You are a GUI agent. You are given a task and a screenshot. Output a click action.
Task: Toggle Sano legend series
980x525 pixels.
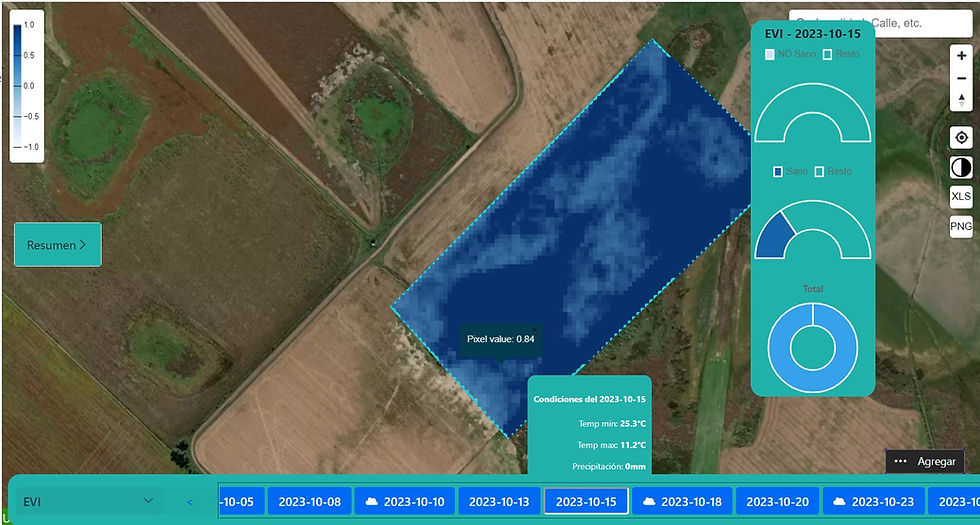[x=791, y=171]
